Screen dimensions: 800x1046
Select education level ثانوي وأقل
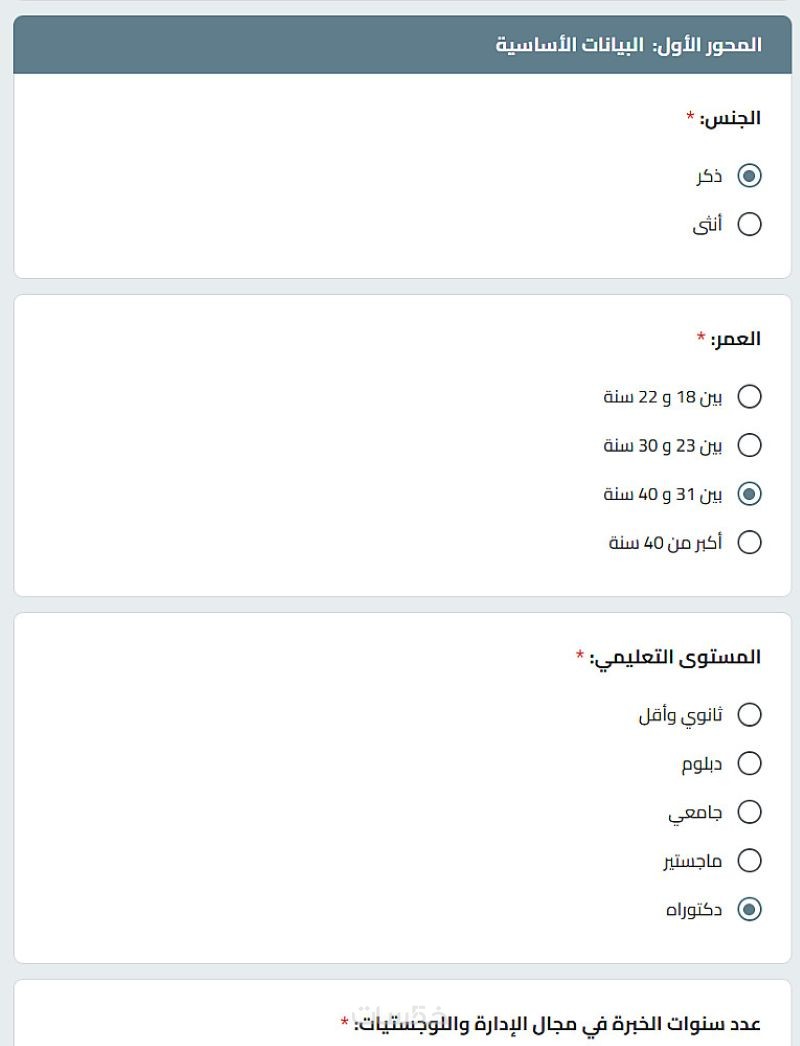coord(749,715)
